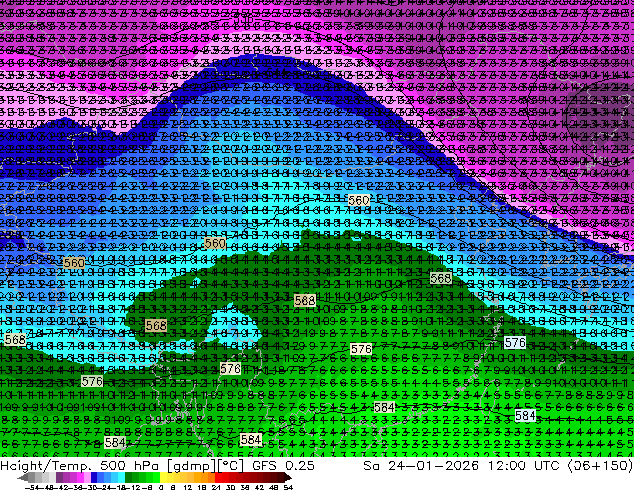Select the darkest purple swatch in the legend

(59, 477)
